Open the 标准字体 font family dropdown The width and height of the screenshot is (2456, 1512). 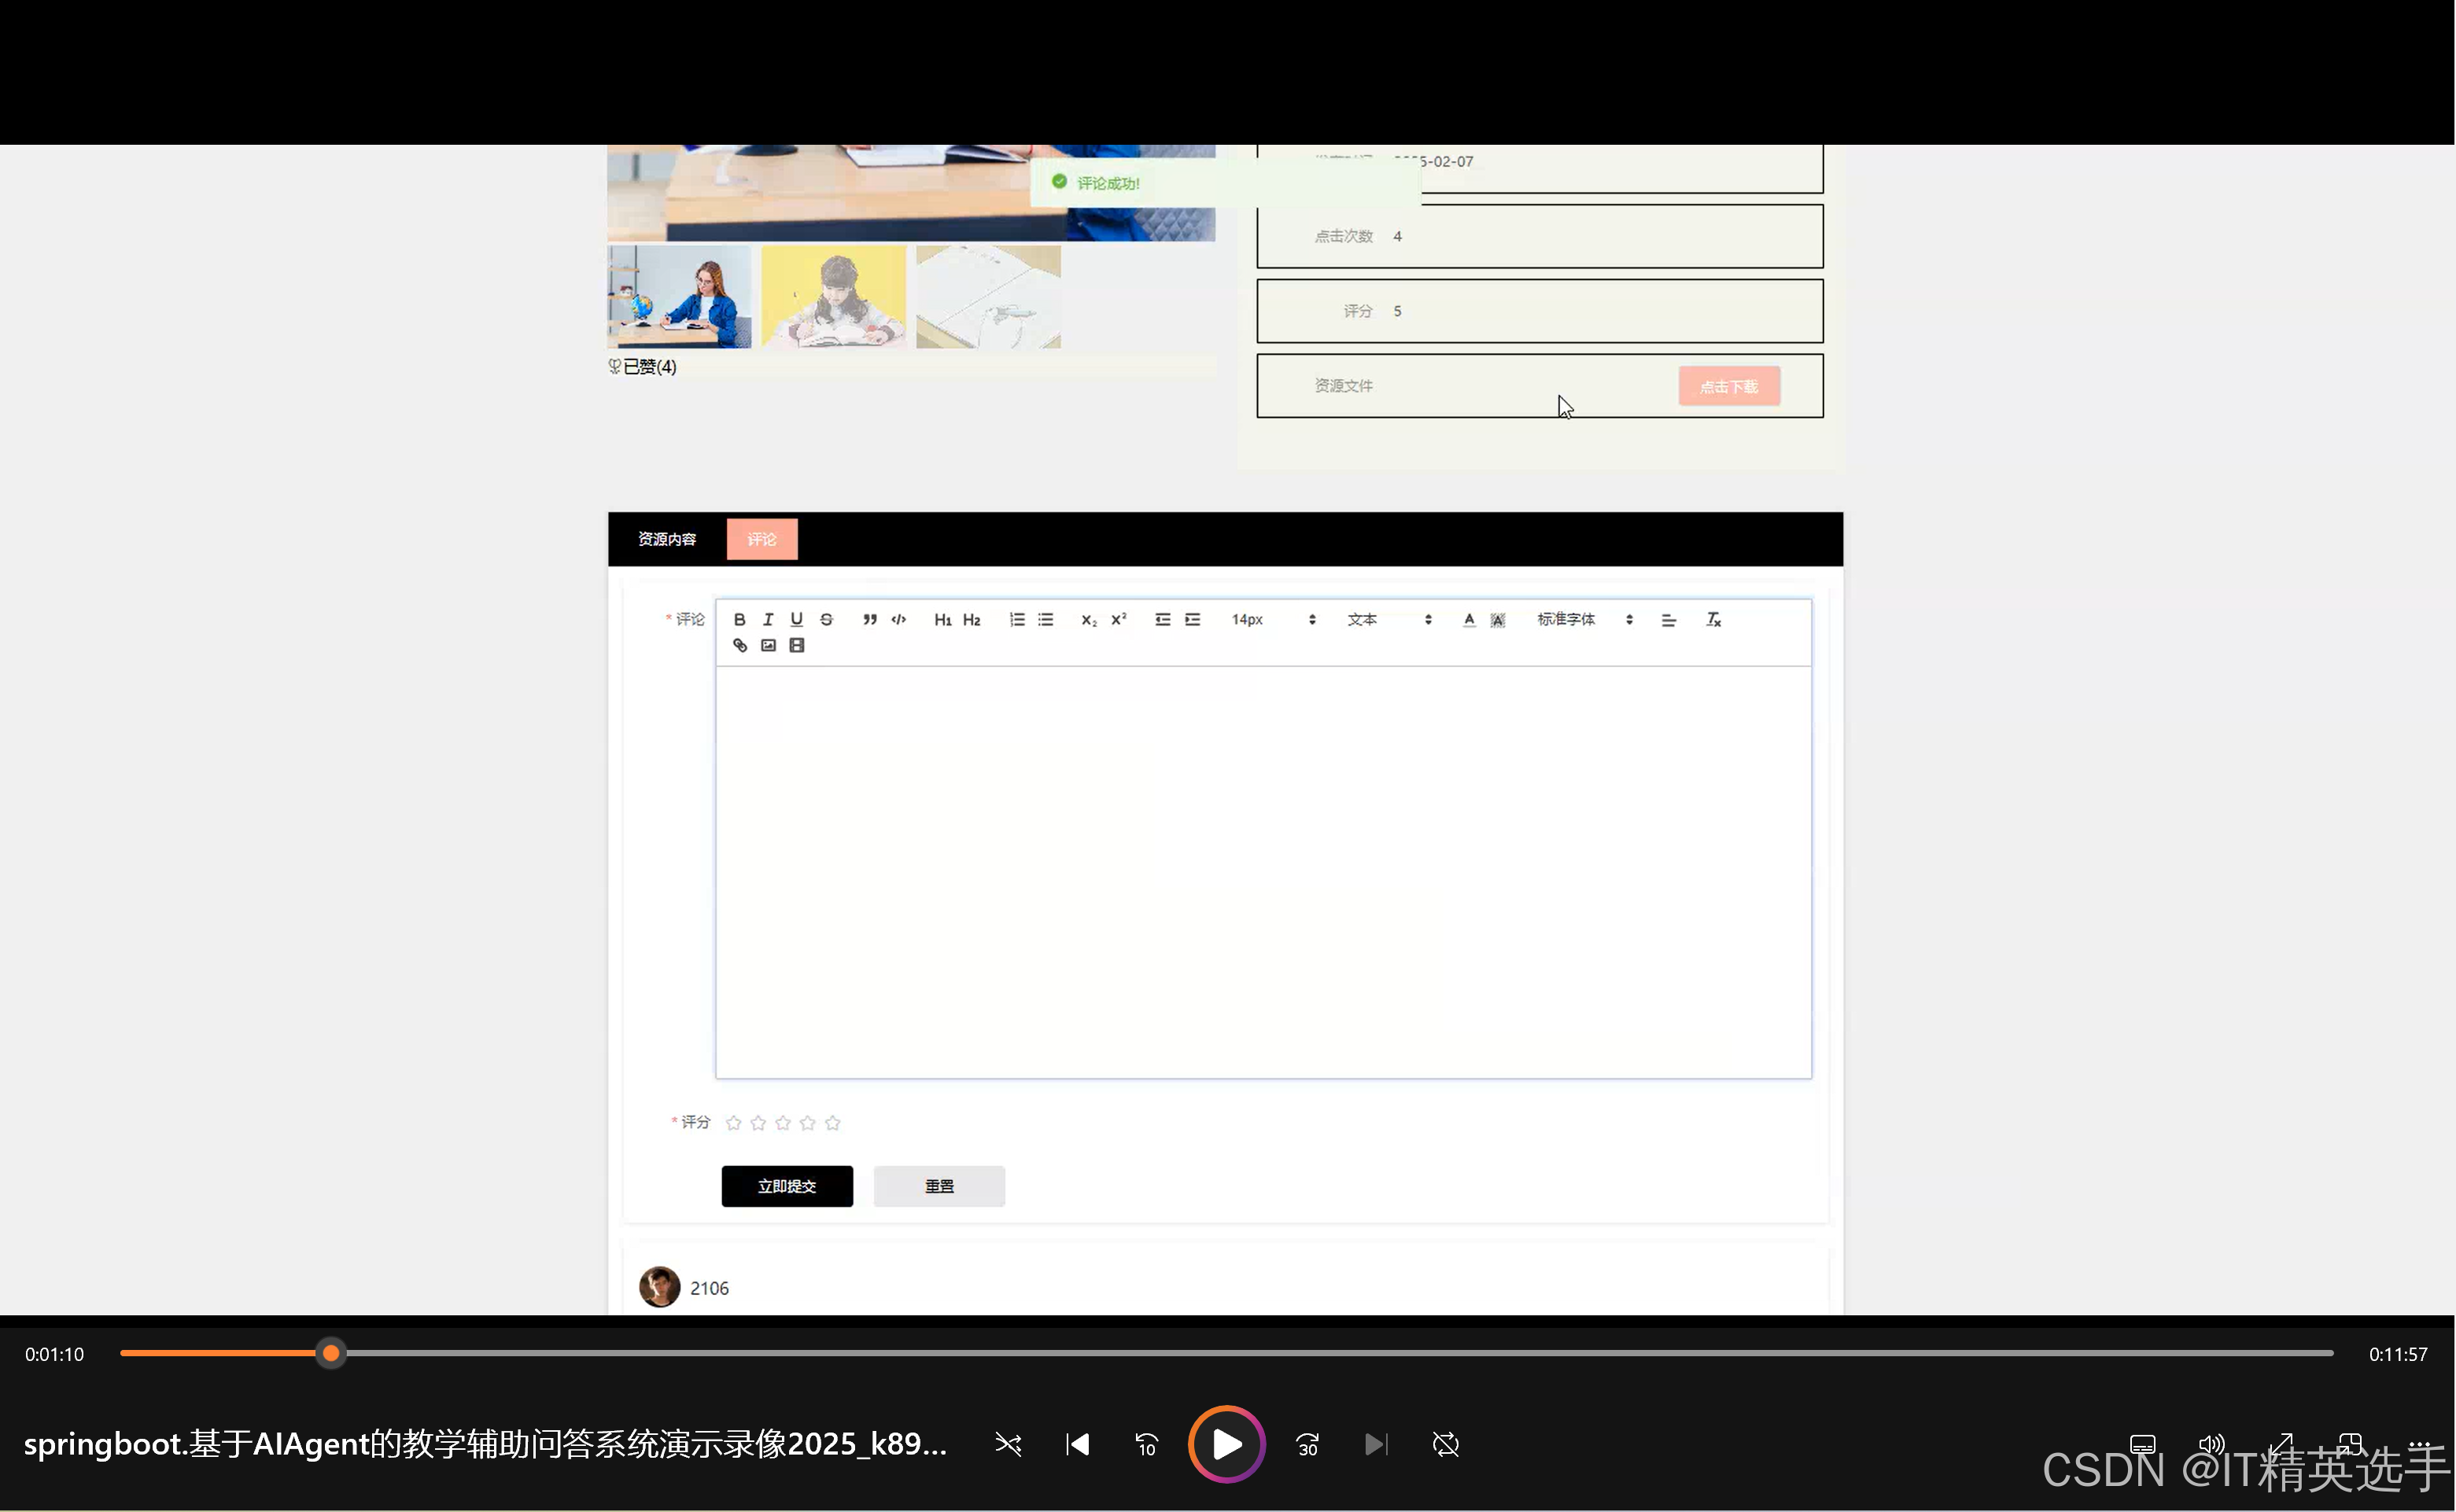click(x=1586, y=620)
